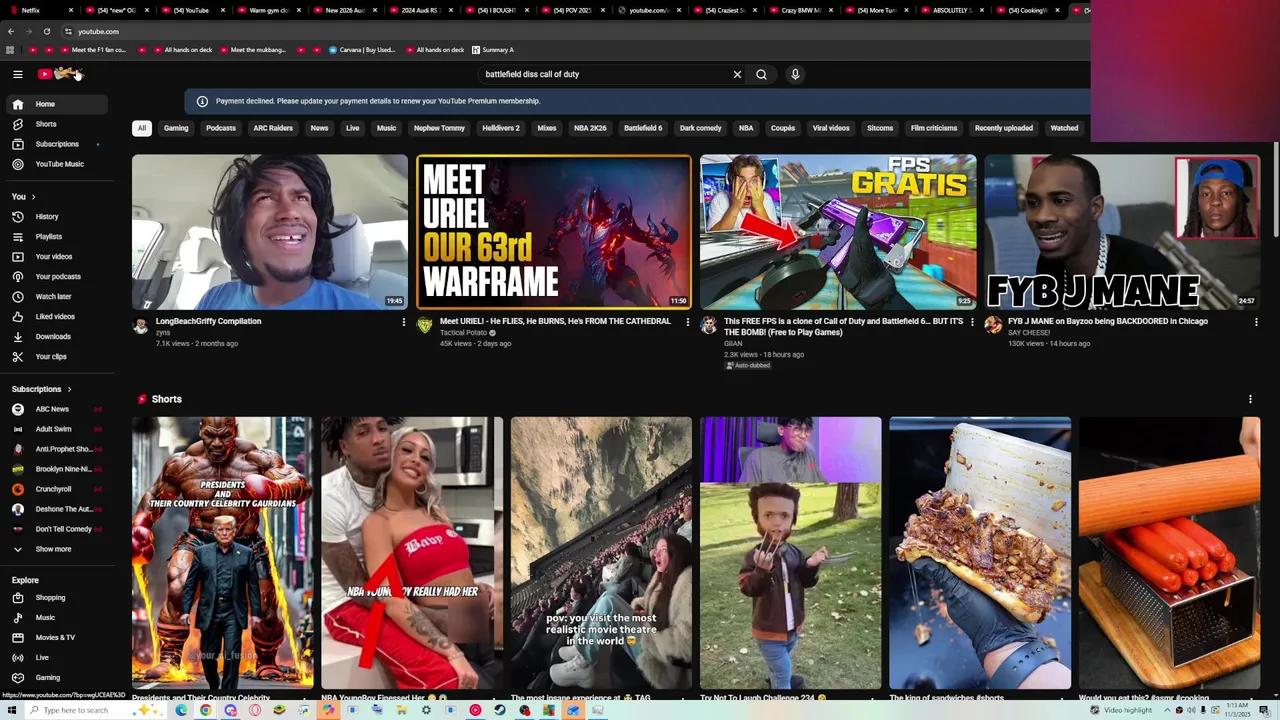
Task: Open the Summary A bookmark
Action: (492, 50)
